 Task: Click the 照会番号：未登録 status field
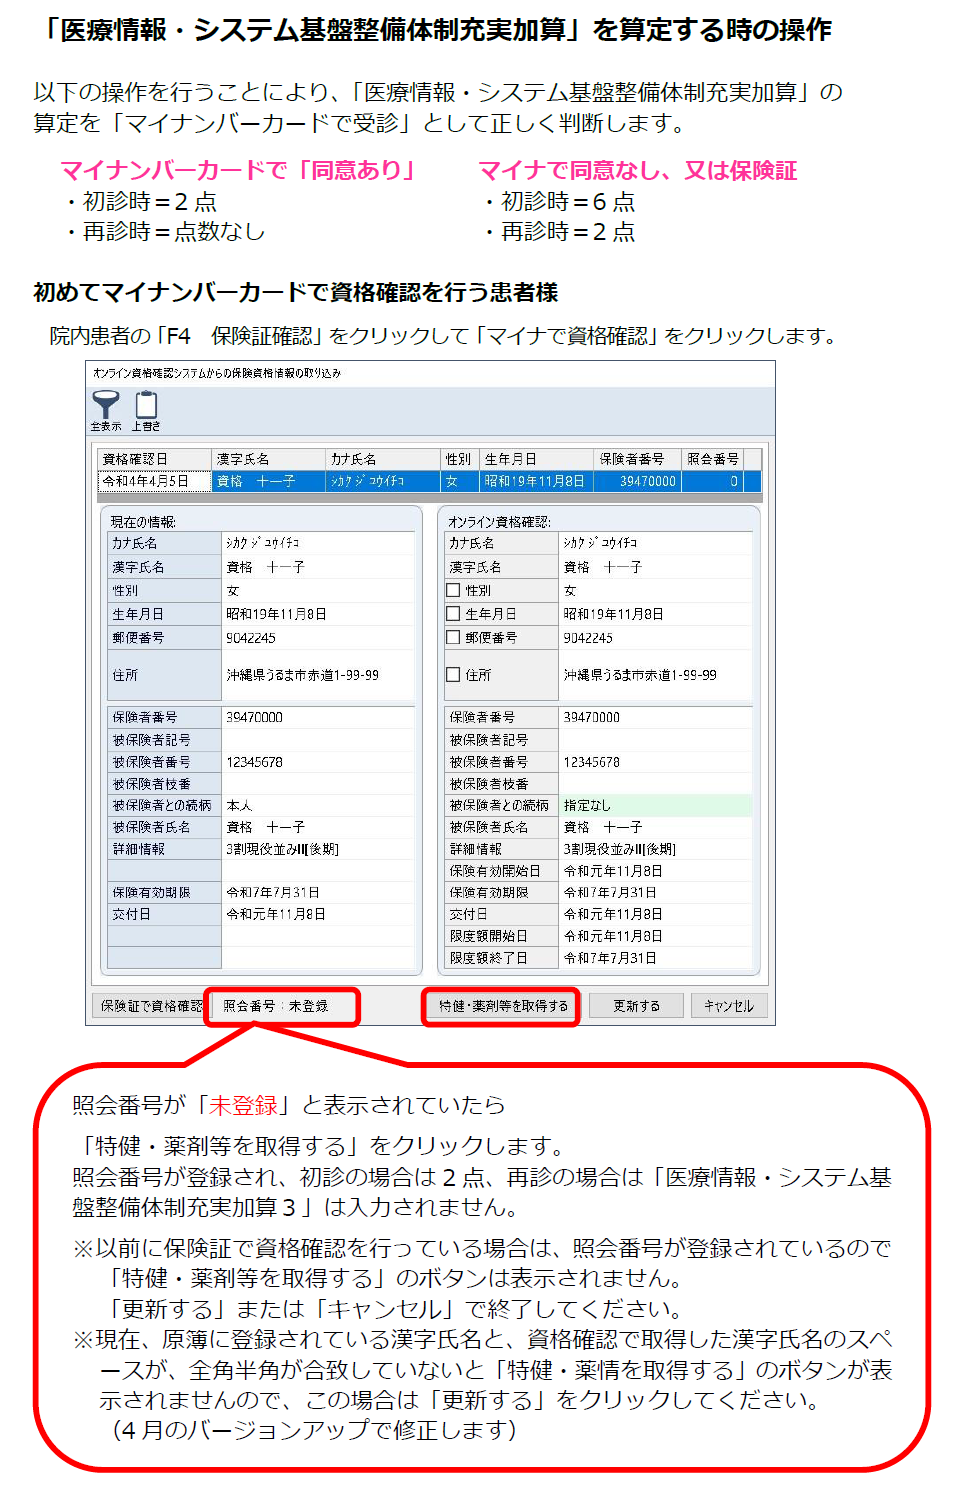282,1006
